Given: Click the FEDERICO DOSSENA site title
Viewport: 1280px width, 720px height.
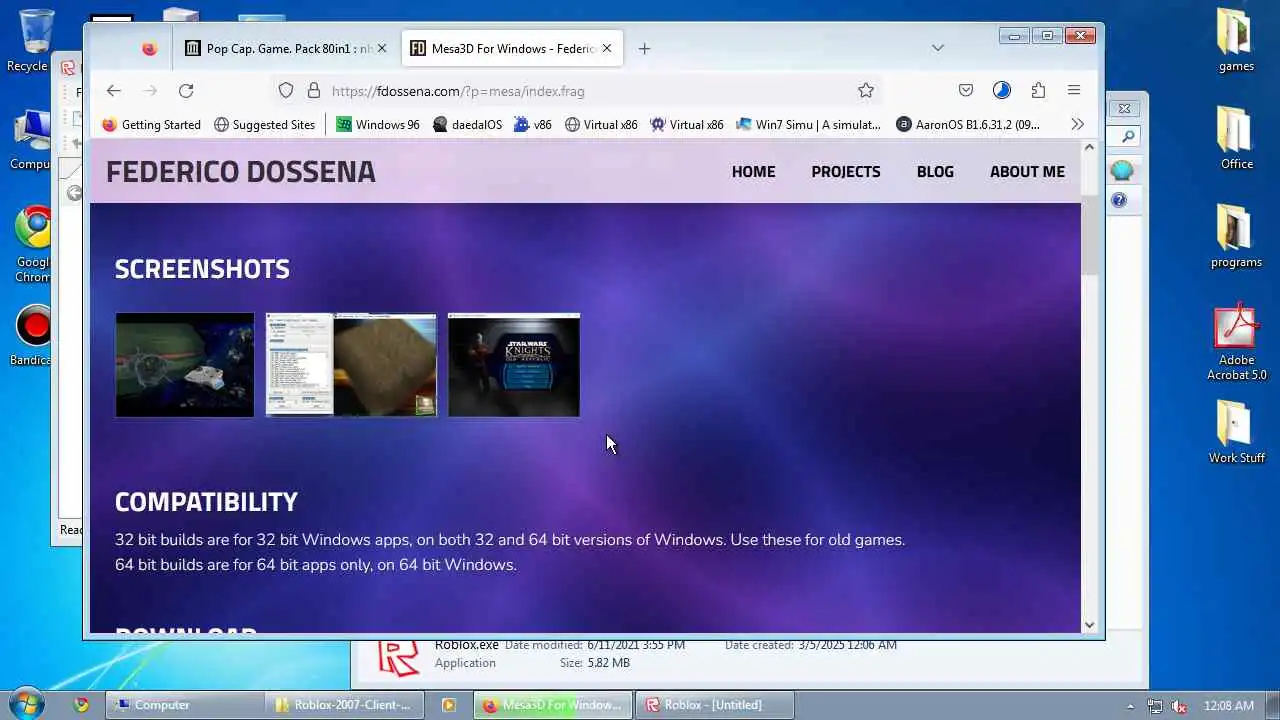Looking at the screenshot, I should click(x=241, y=172).
